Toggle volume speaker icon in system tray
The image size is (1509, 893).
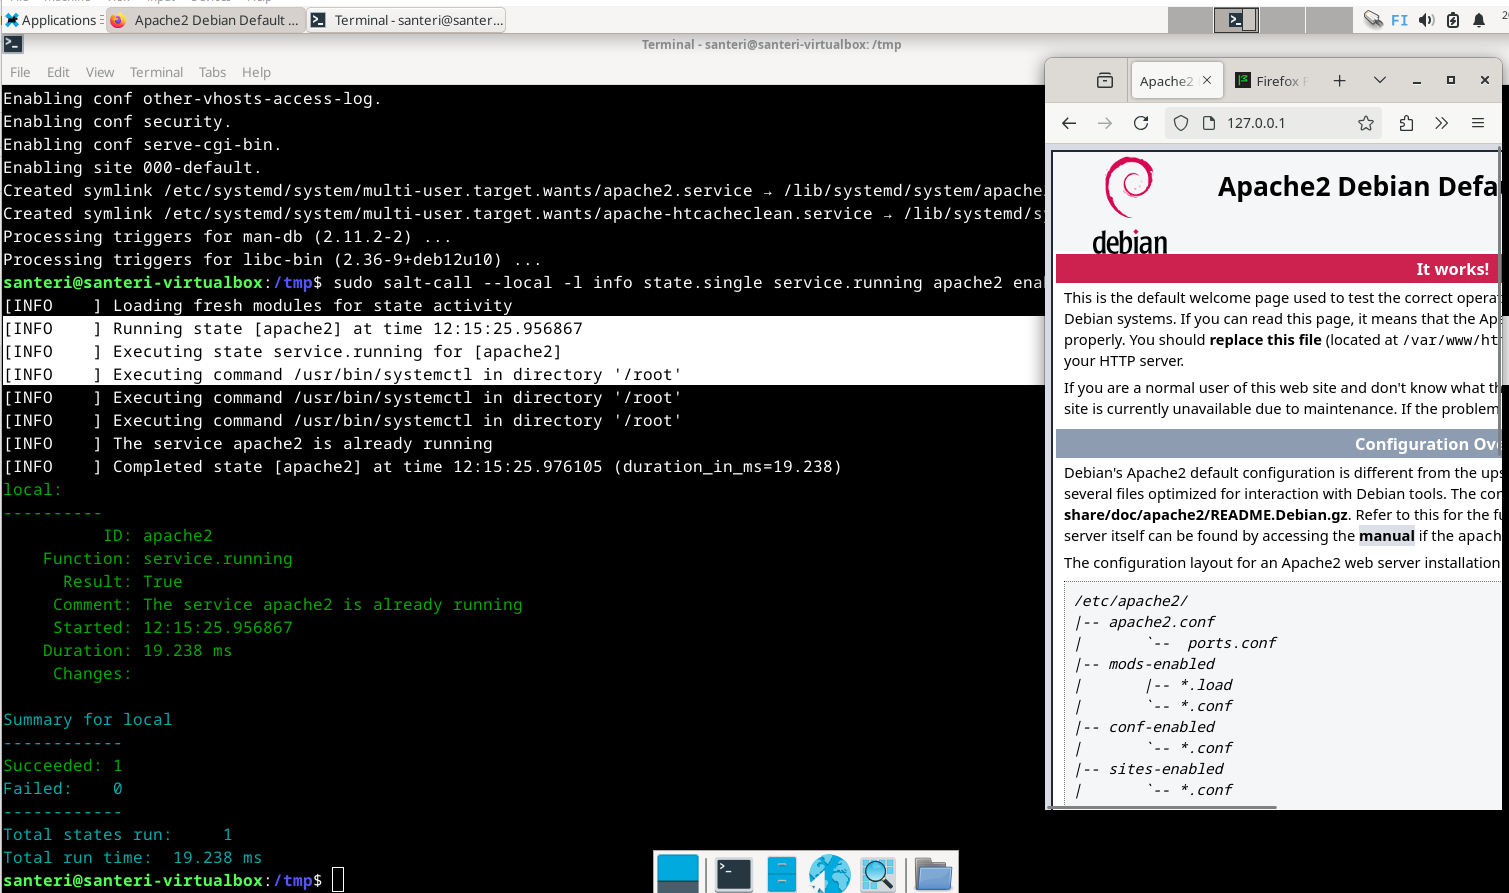pos(1427,20)
